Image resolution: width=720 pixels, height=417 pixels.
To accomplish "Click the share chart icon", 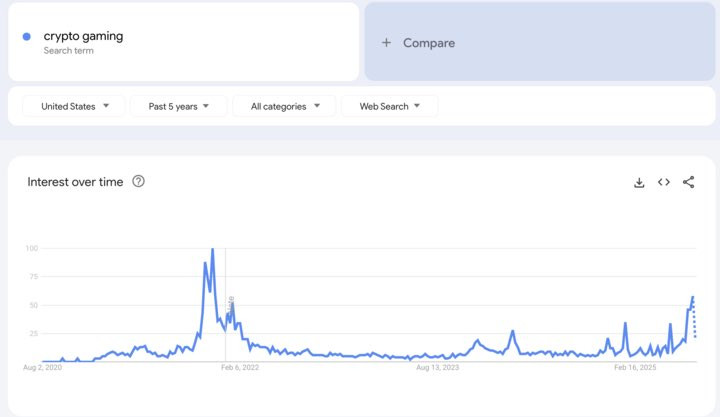I will (689, 182).
